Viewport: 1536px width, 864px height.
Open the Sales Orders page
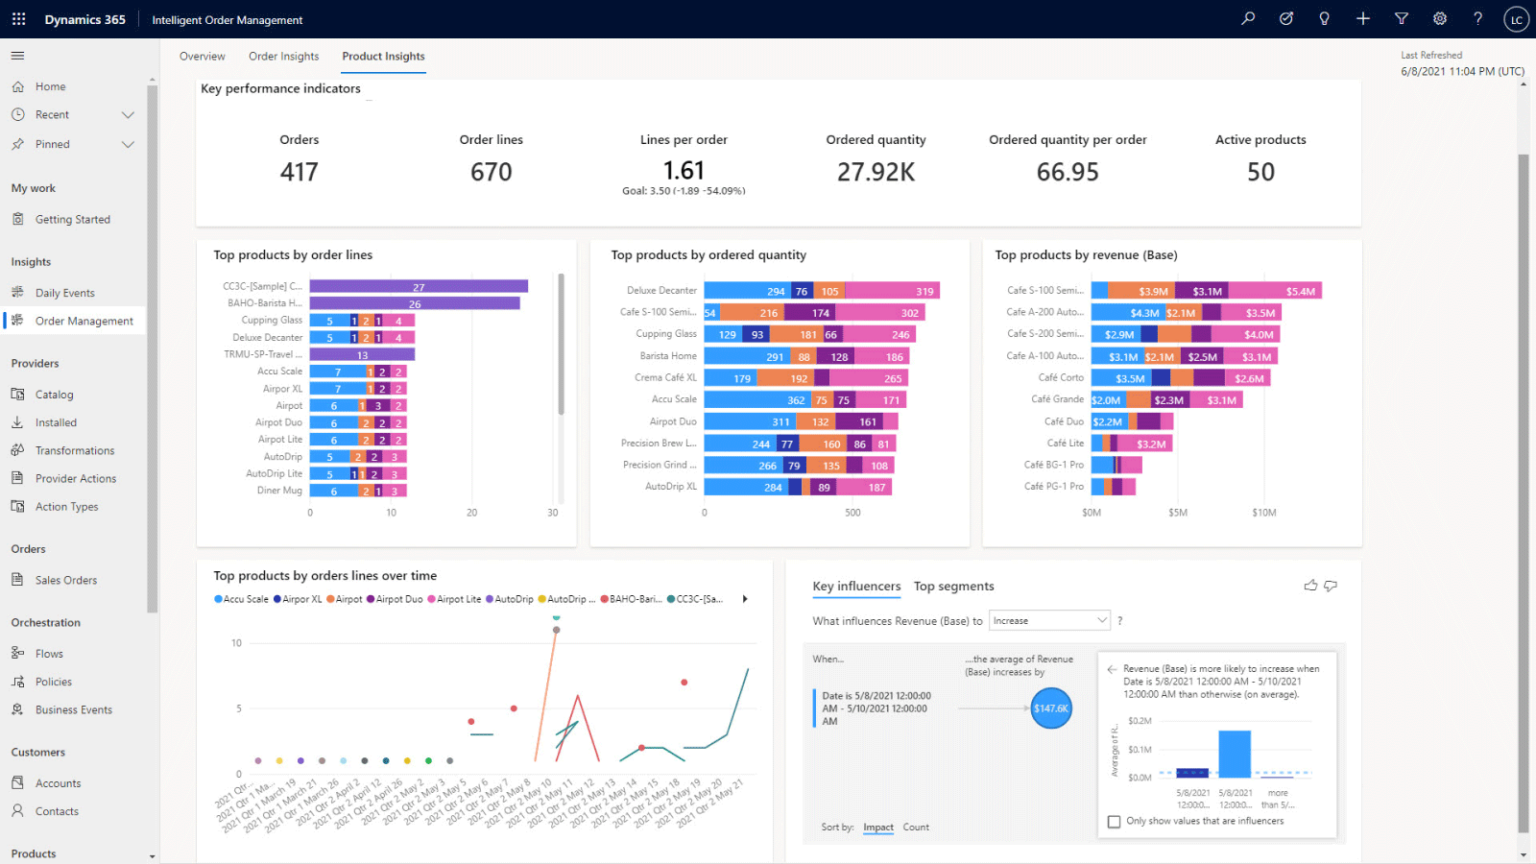66,580
